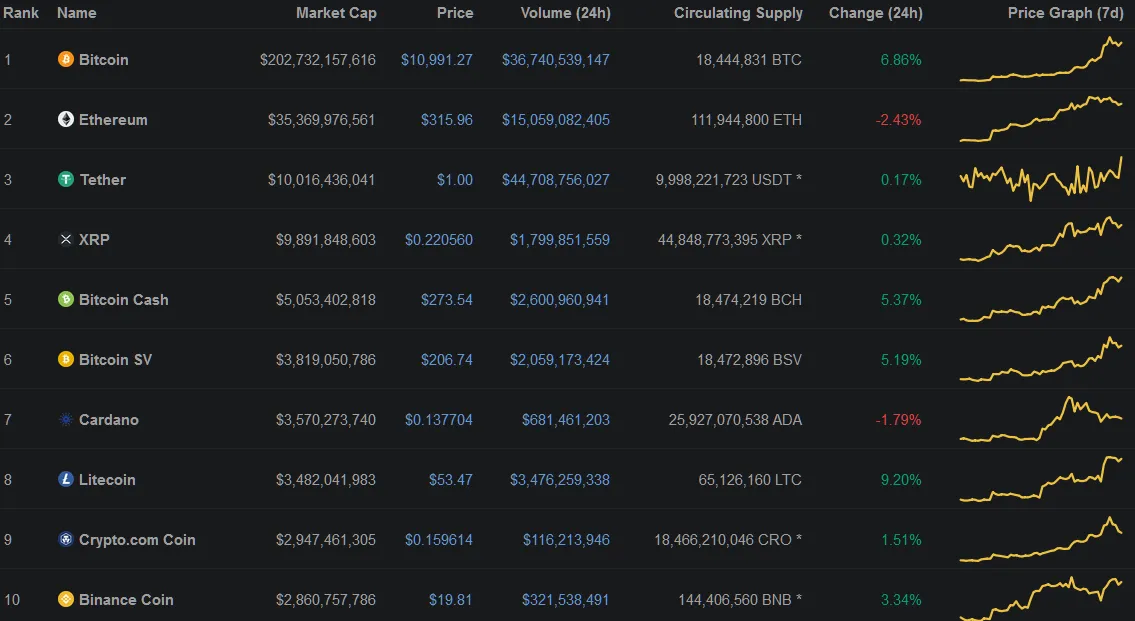Click Bitcoin volume $36,740,539,147
Image resolution: width=1135 pixels, height=621 pixels.
pyautogui.click(x=556, y=60)
